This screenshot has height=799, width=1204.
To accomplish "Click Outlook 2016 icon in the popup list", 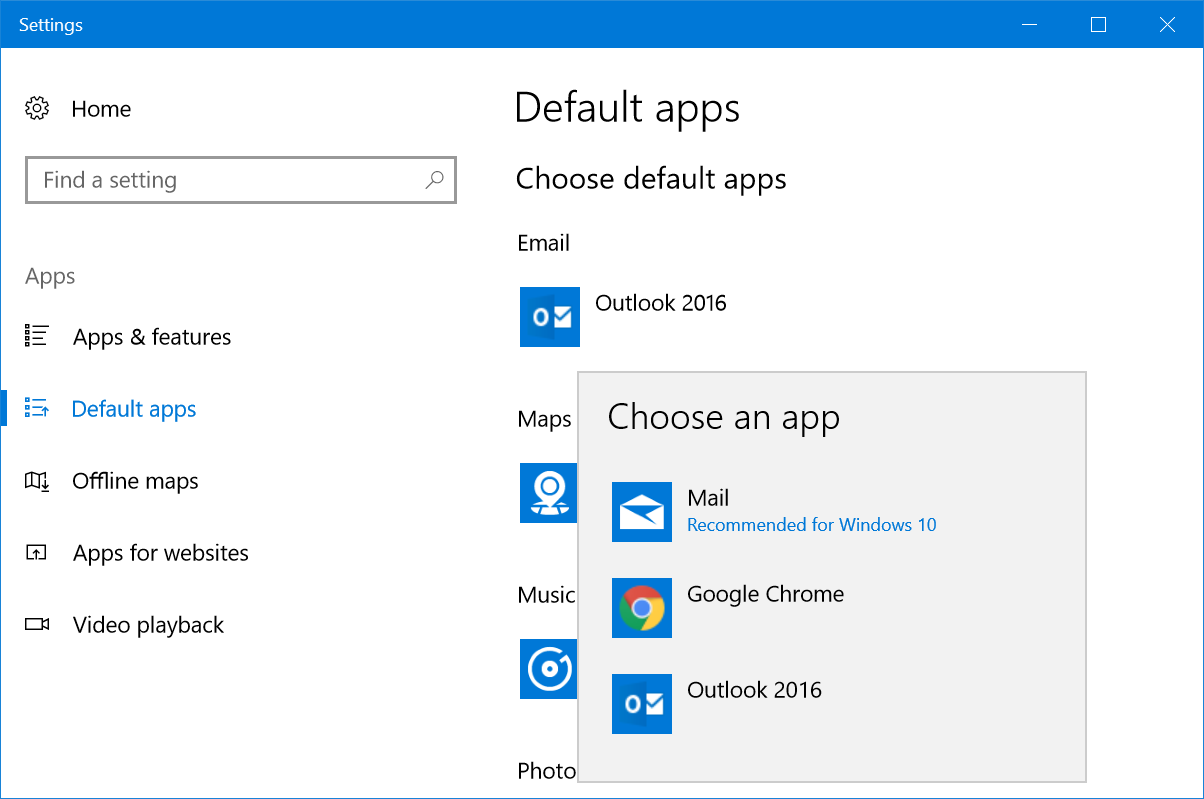I will click(x=641, y=704).
